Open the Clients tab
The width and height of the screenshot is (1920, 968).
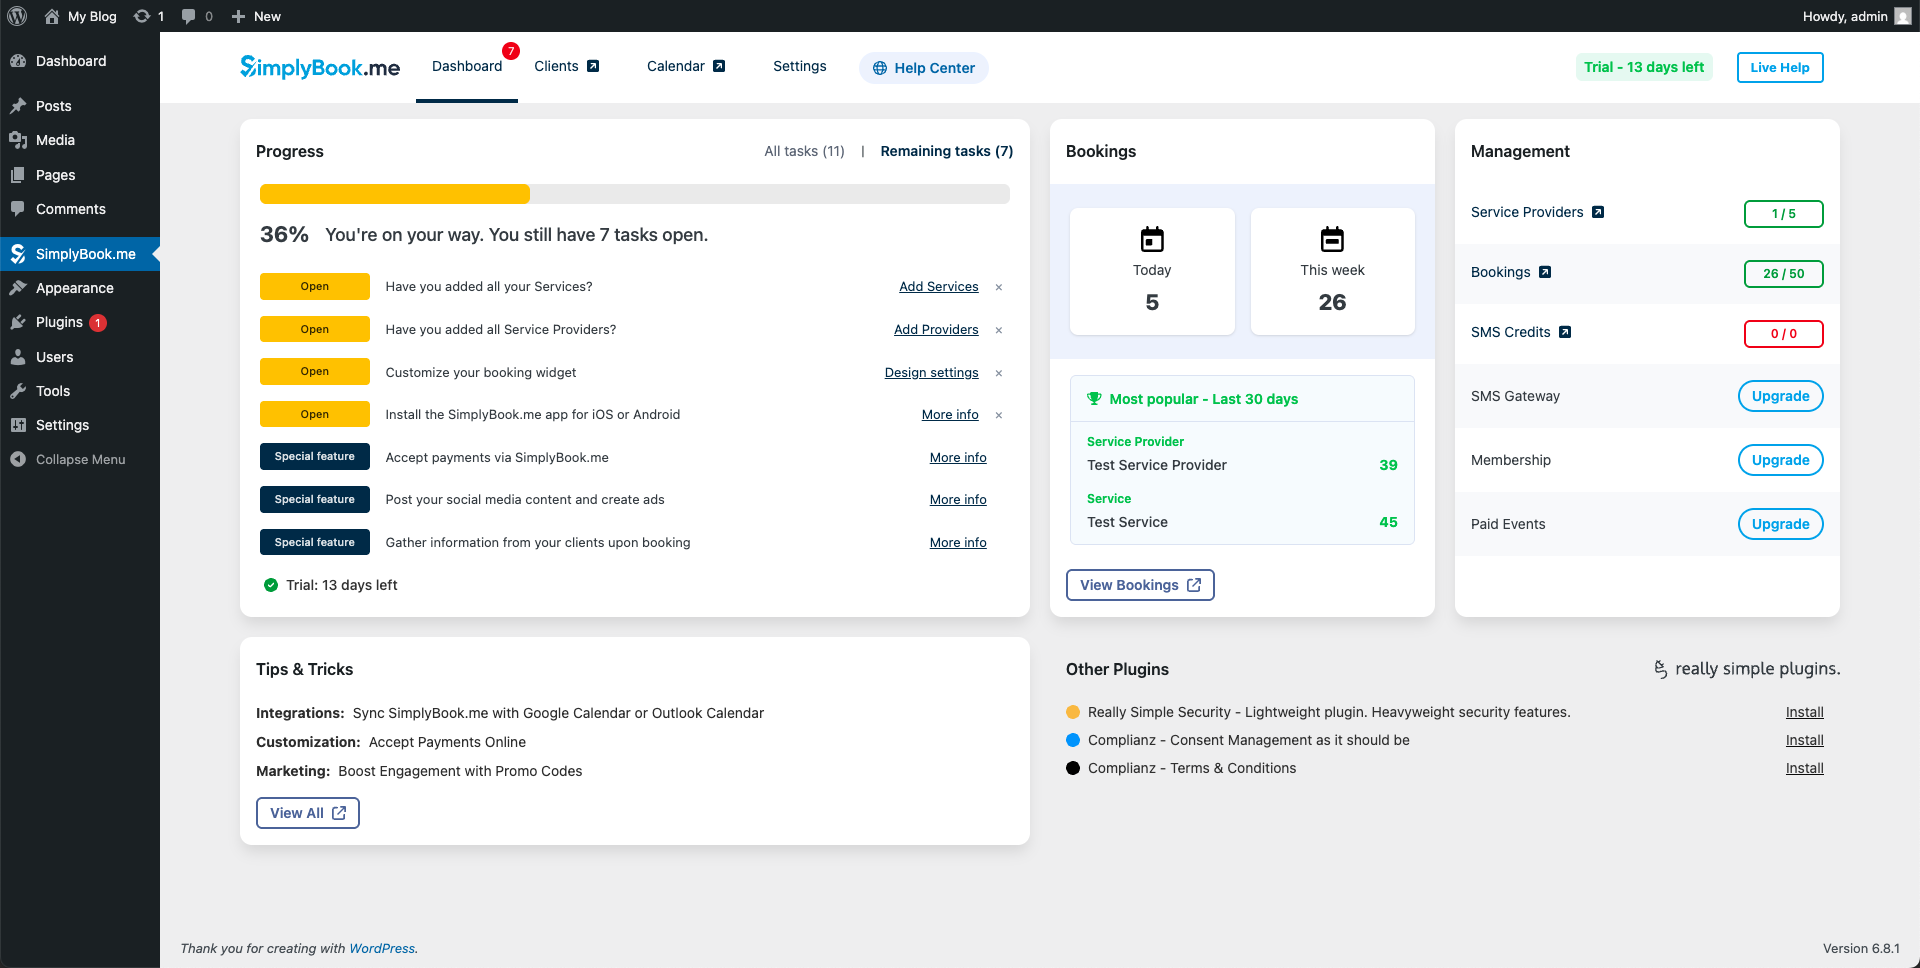[566, 66]
